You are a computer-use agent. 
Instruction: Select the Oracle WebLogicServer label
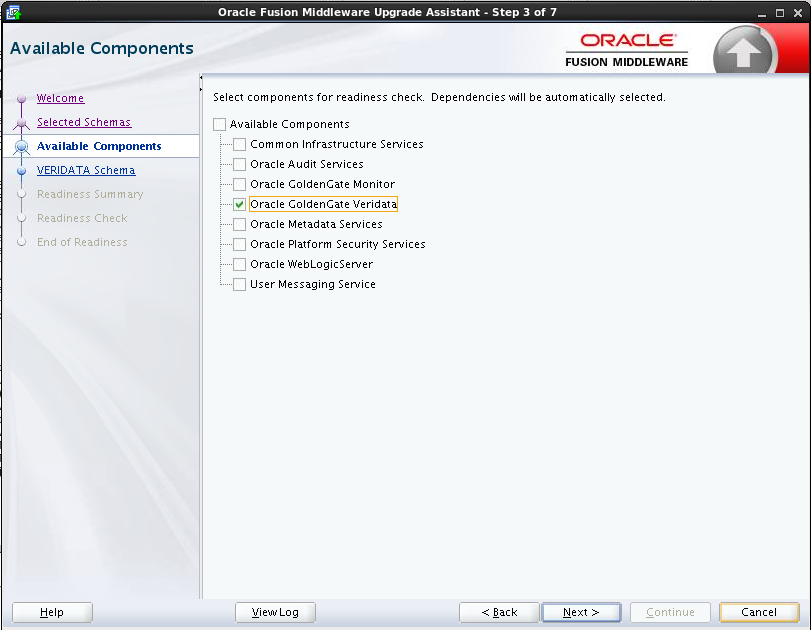[311, 264]
